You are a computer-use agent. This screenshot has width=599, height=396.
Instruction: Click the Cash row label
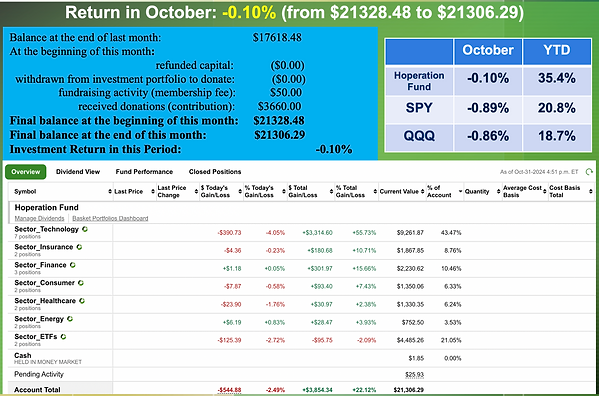point(23,355)
